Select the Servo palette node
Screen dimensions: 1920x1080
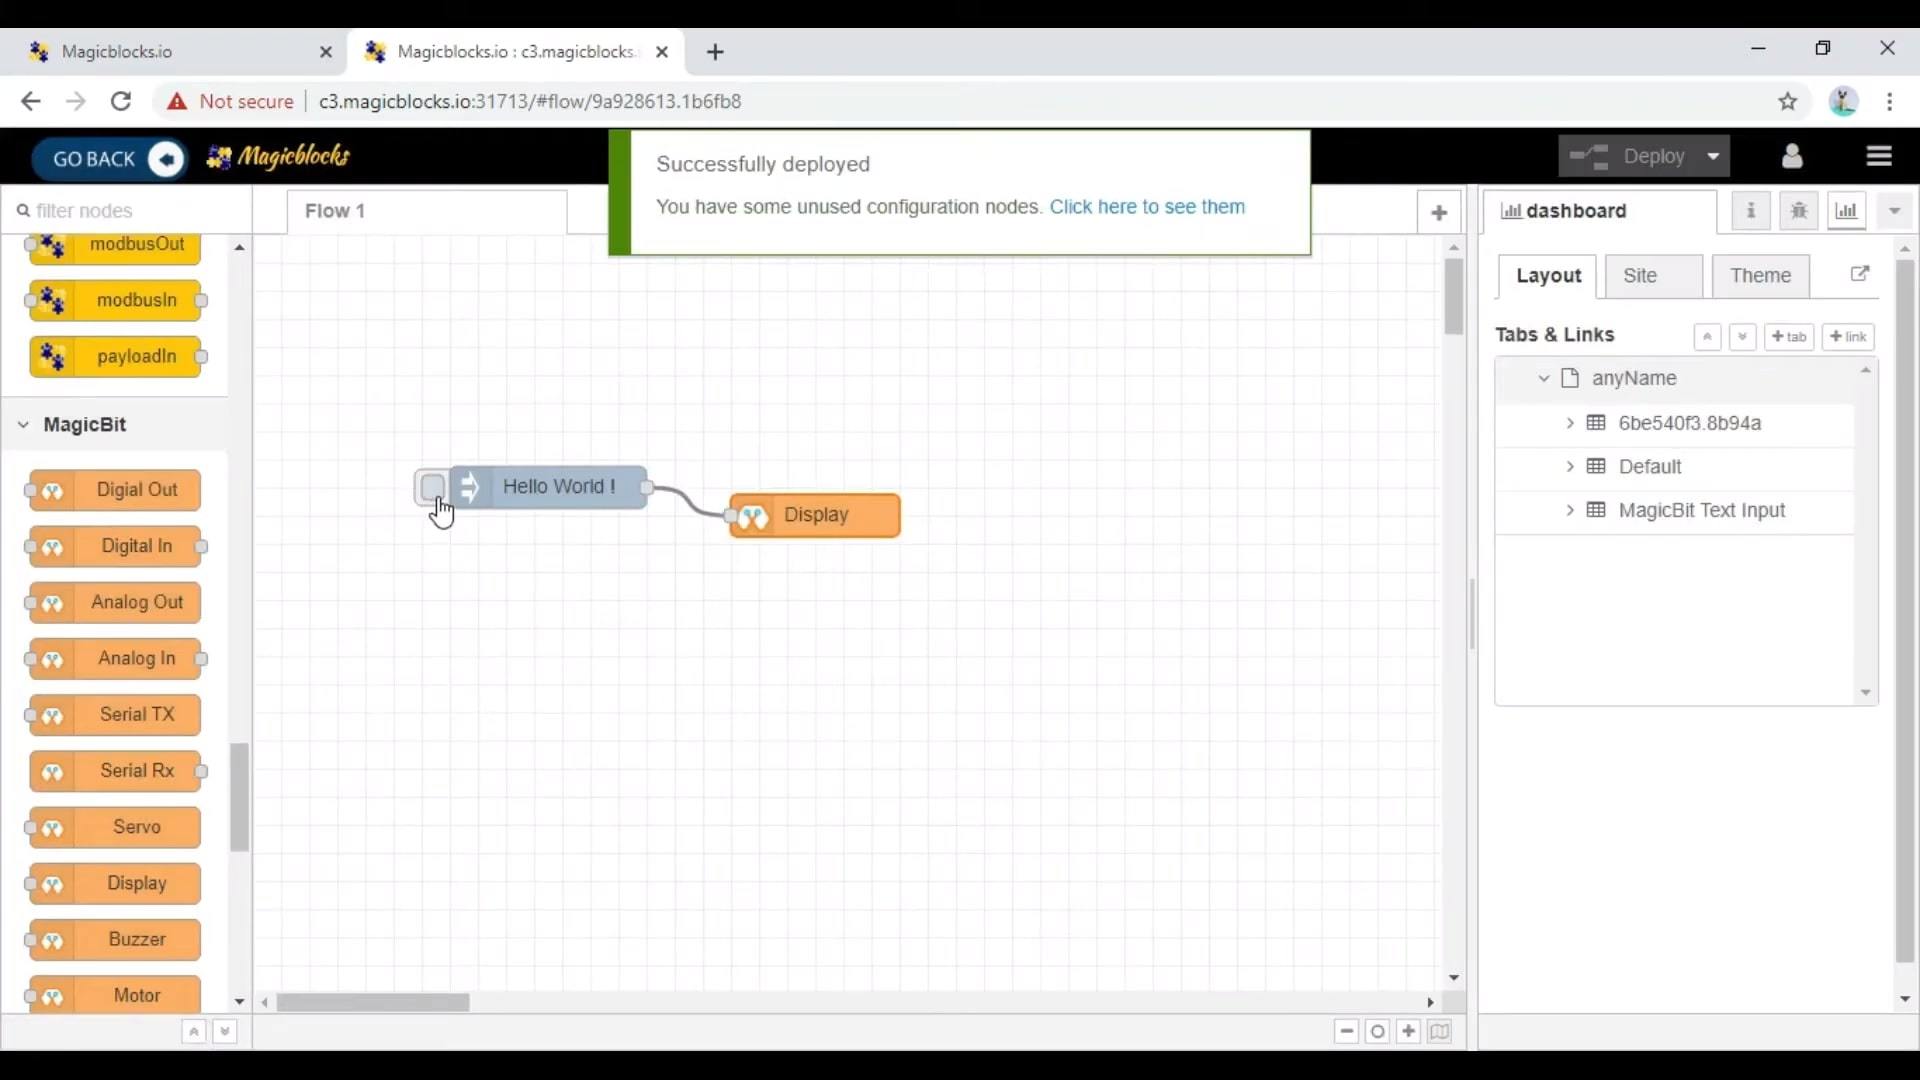tap(115, 827)
